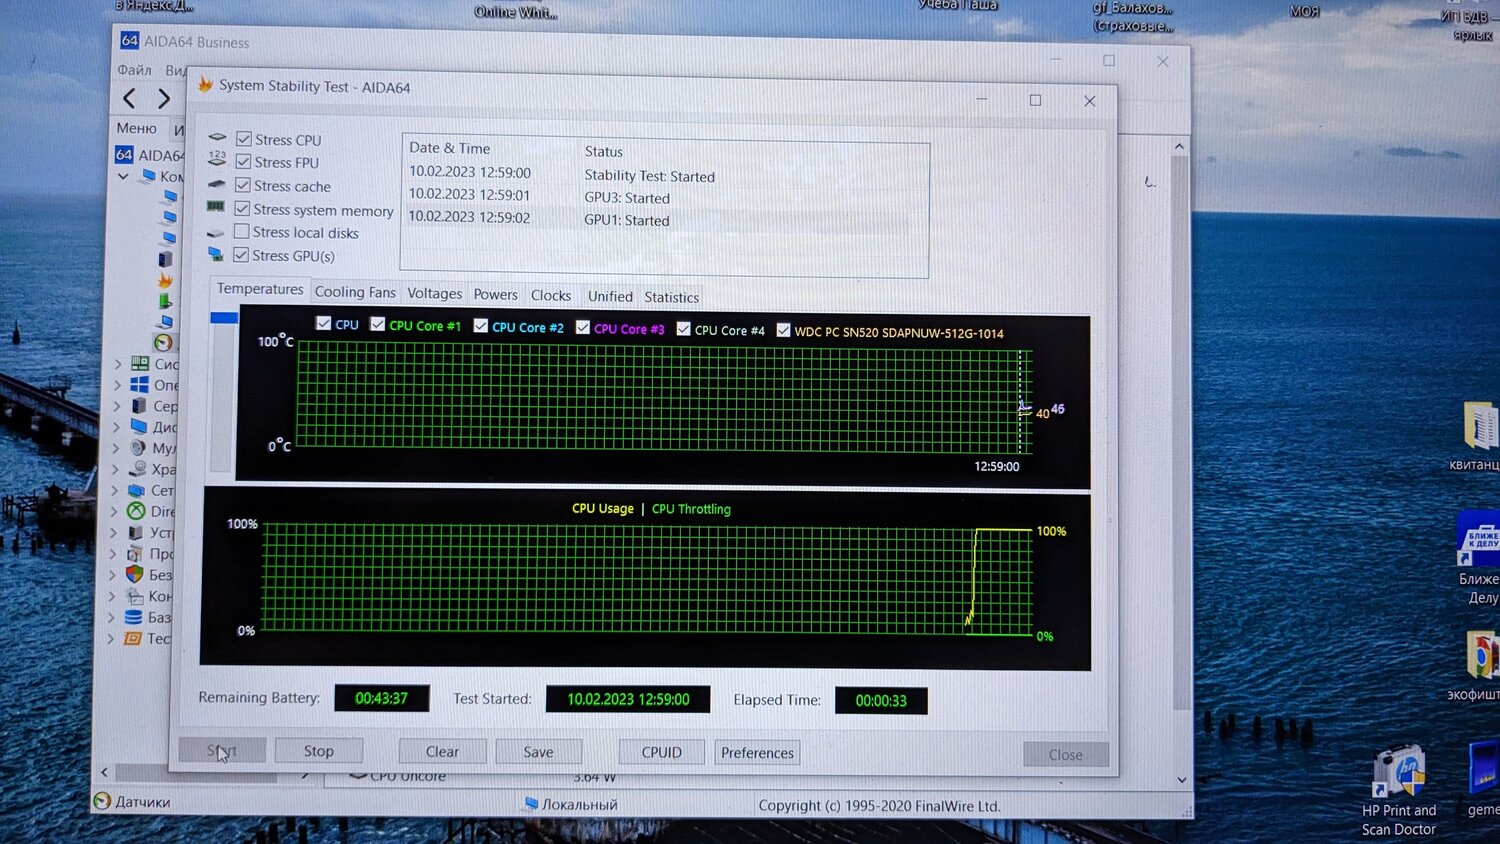Click the drive icon beside Stress local disks
Viewport: 1500px width, 844px height.
click(x=215, y=232)
